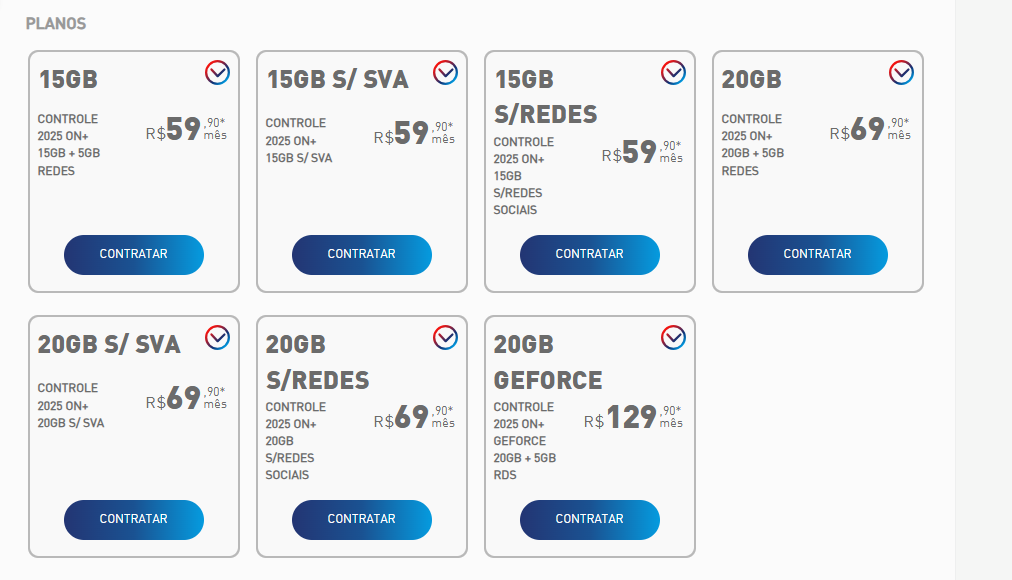The image size is (1012, 580).
Task: Click the GEFORCE 20GB + 5GB RDS description
Action: [524, 441]
